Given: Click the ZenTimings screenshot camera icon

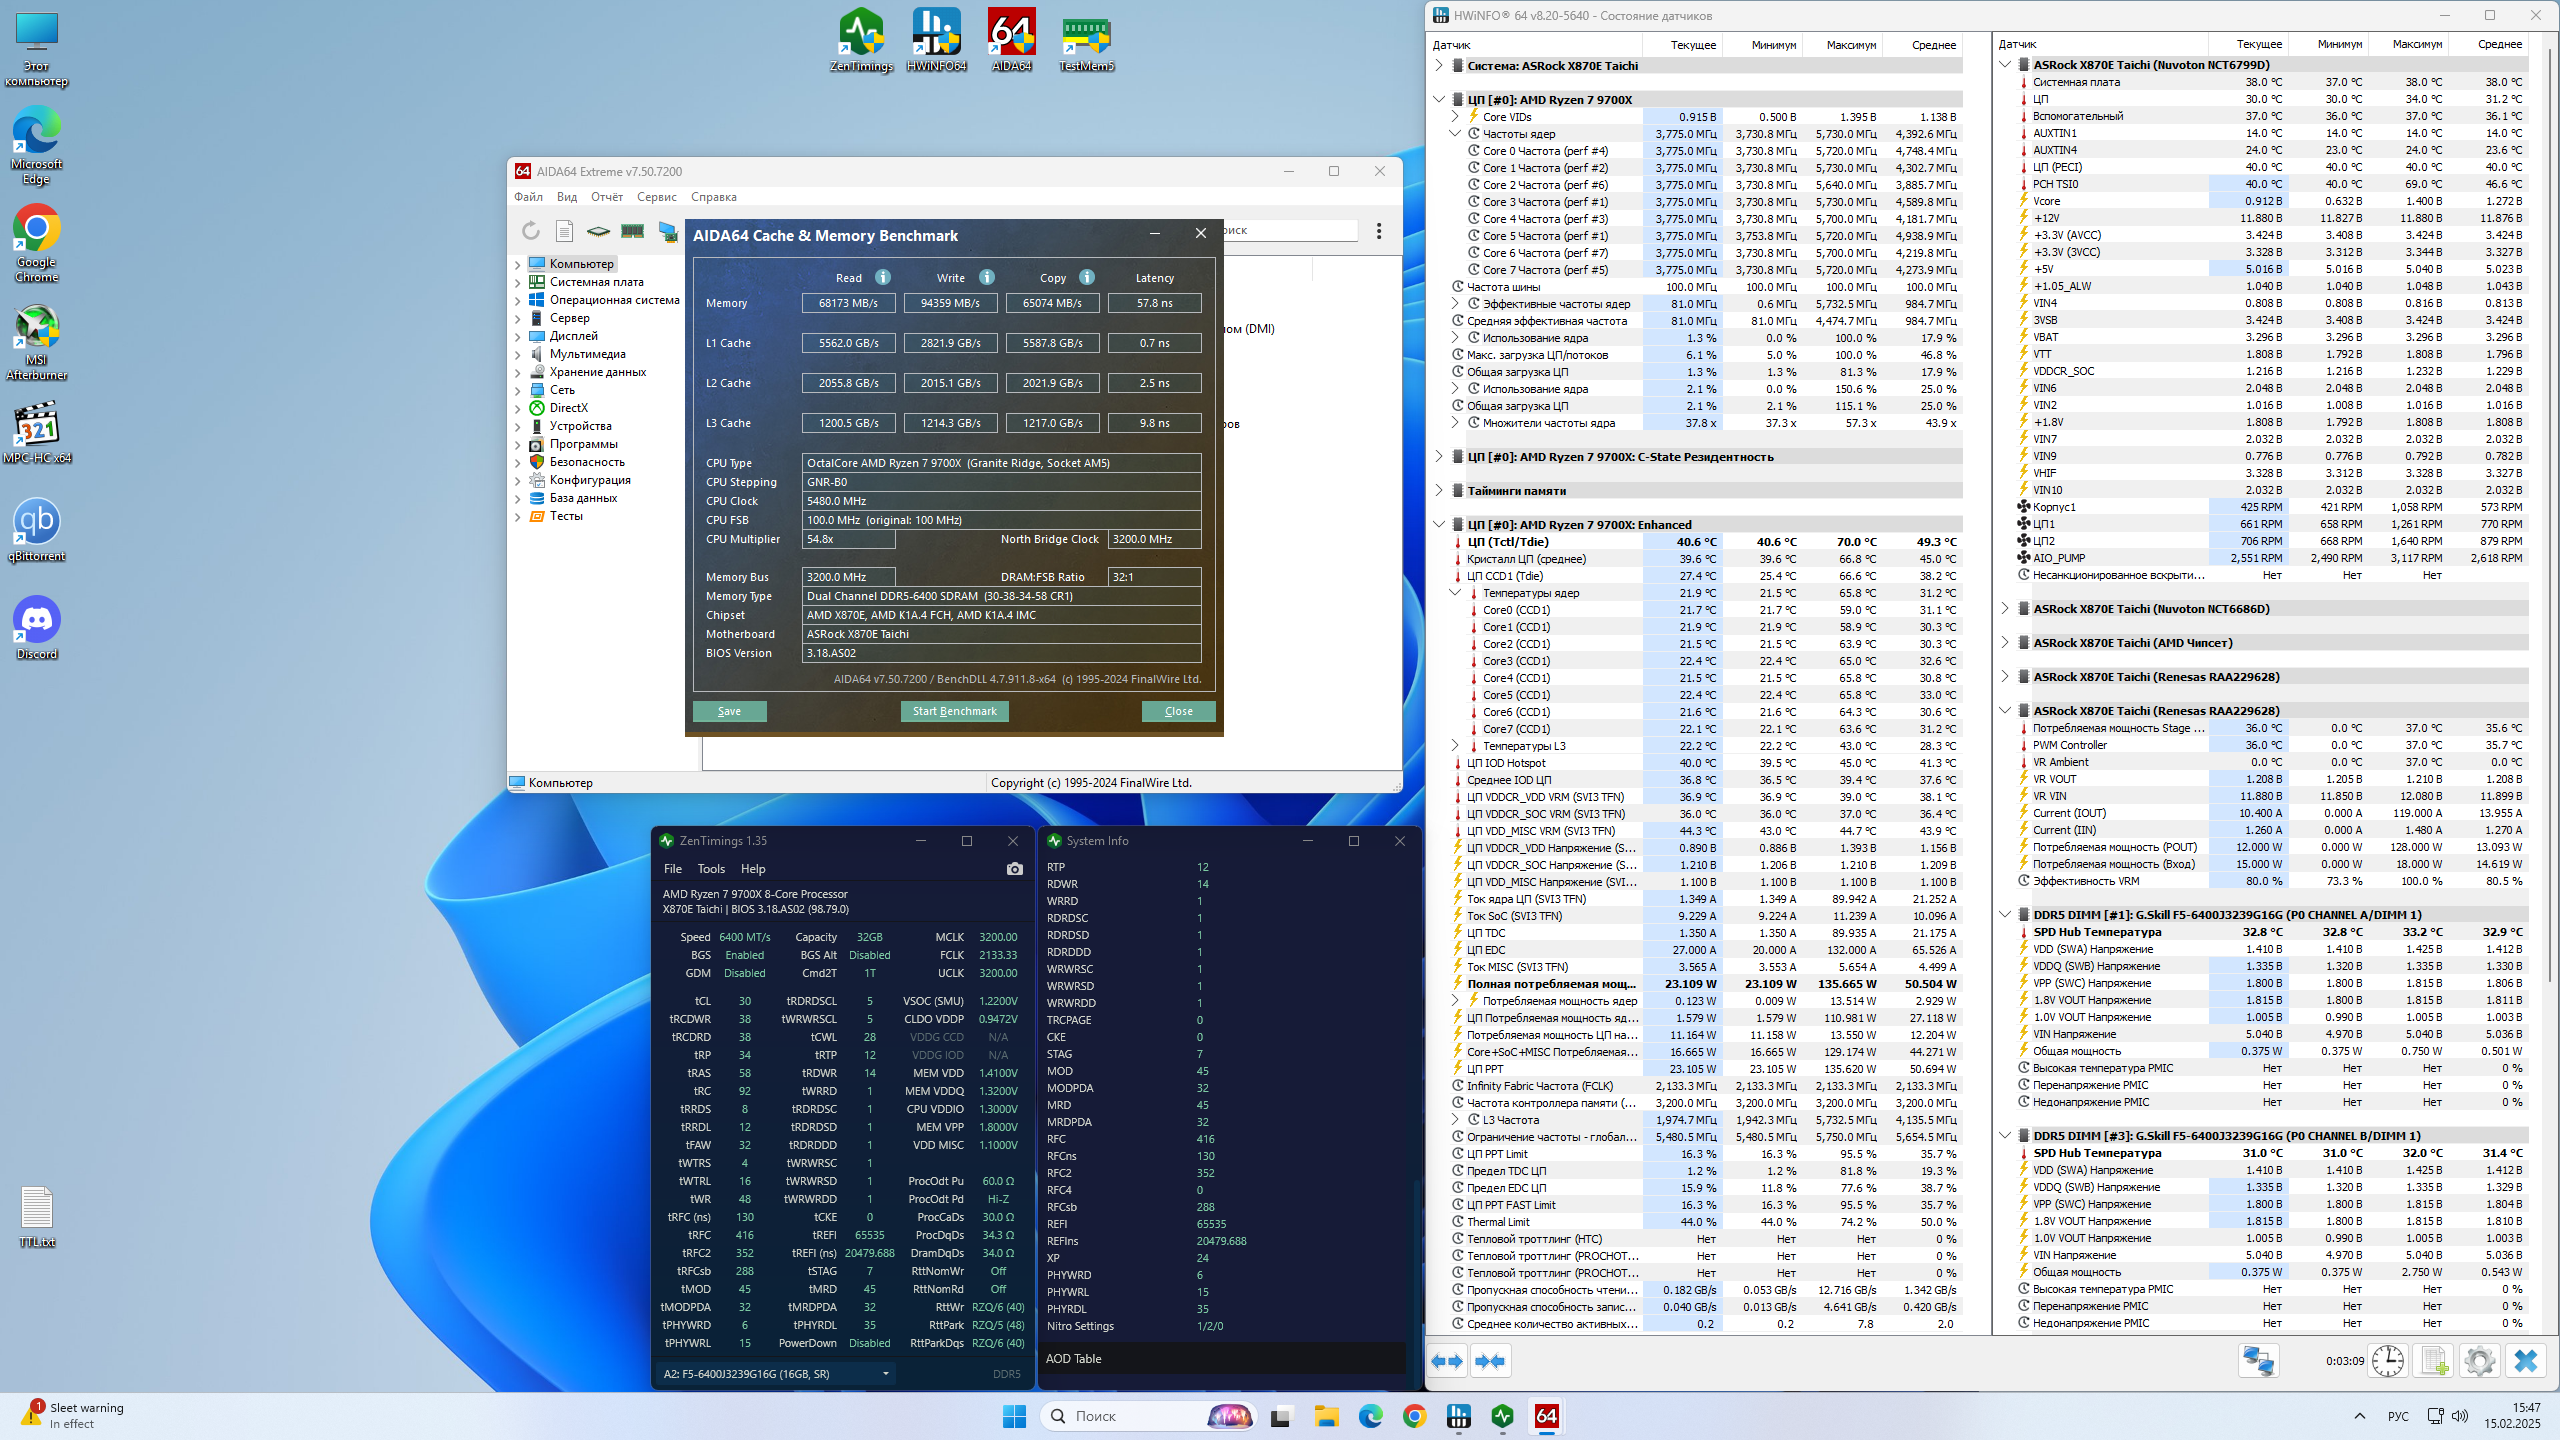Looking at the screenshot, I should 1014,869.
